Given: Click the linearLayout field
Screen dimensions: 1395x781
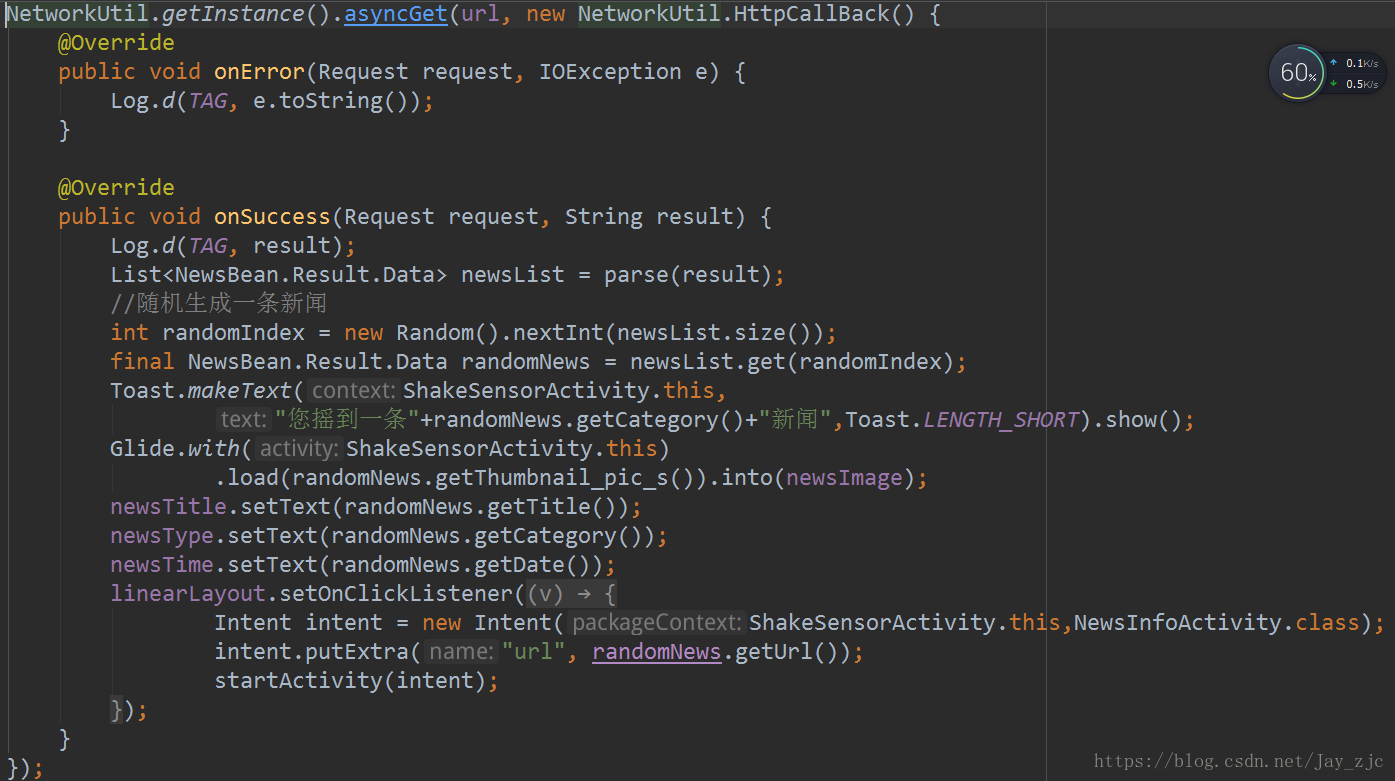Looking at the screenshot, I should [188, 594].
